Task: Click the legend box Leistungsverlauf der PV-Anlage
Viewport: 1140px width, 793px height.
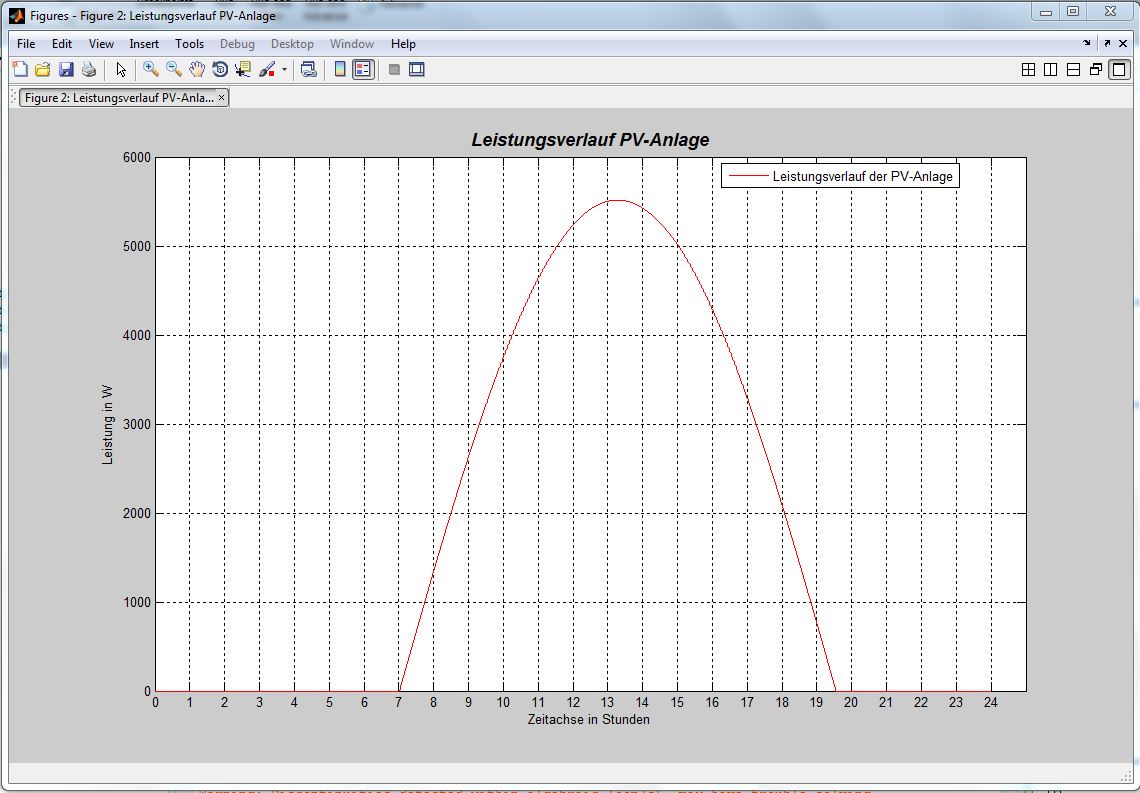Action: (840, 176)
